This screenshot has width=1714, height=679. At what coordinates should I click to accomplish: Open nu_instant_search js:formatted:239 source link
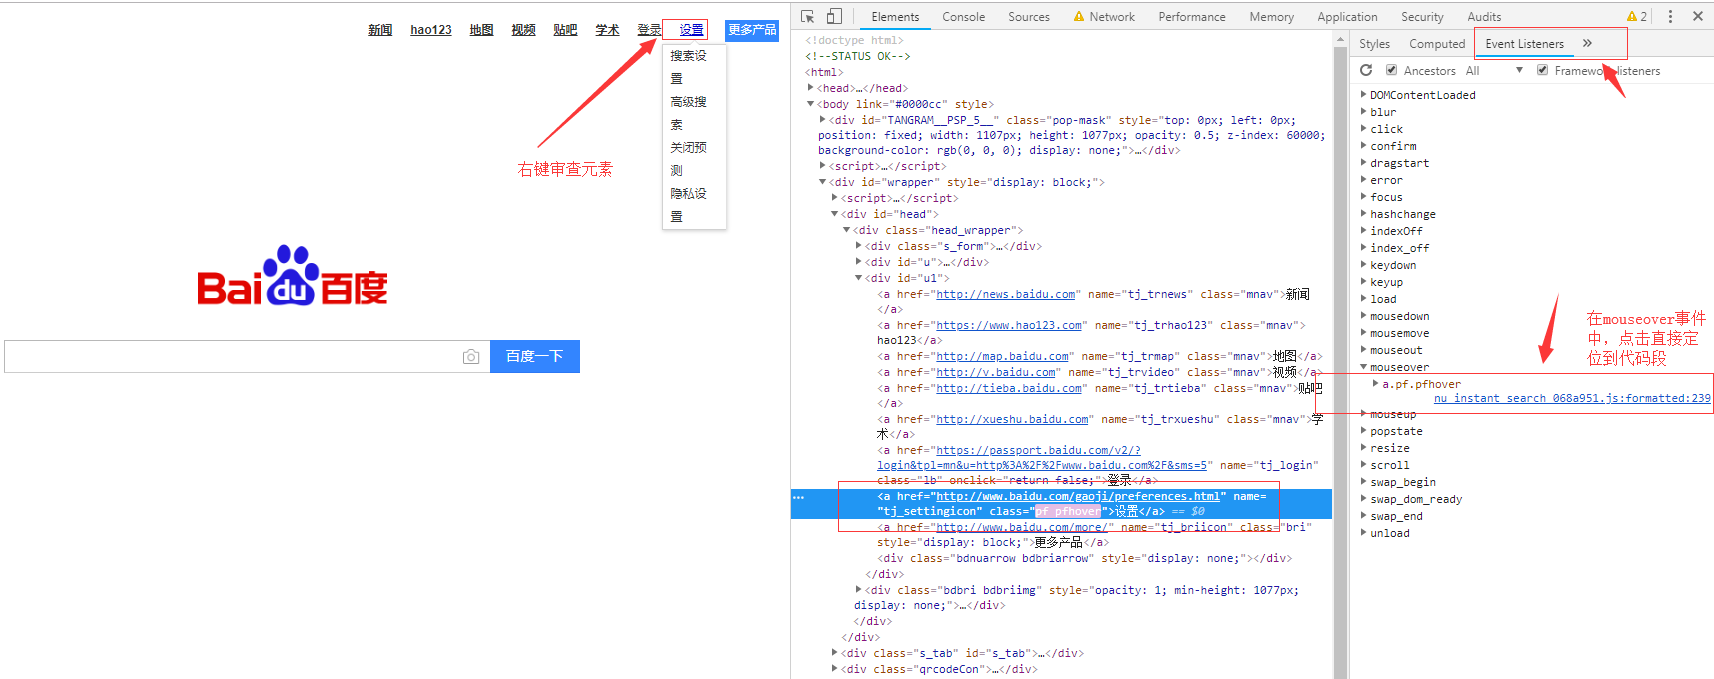click(1572, 398)
